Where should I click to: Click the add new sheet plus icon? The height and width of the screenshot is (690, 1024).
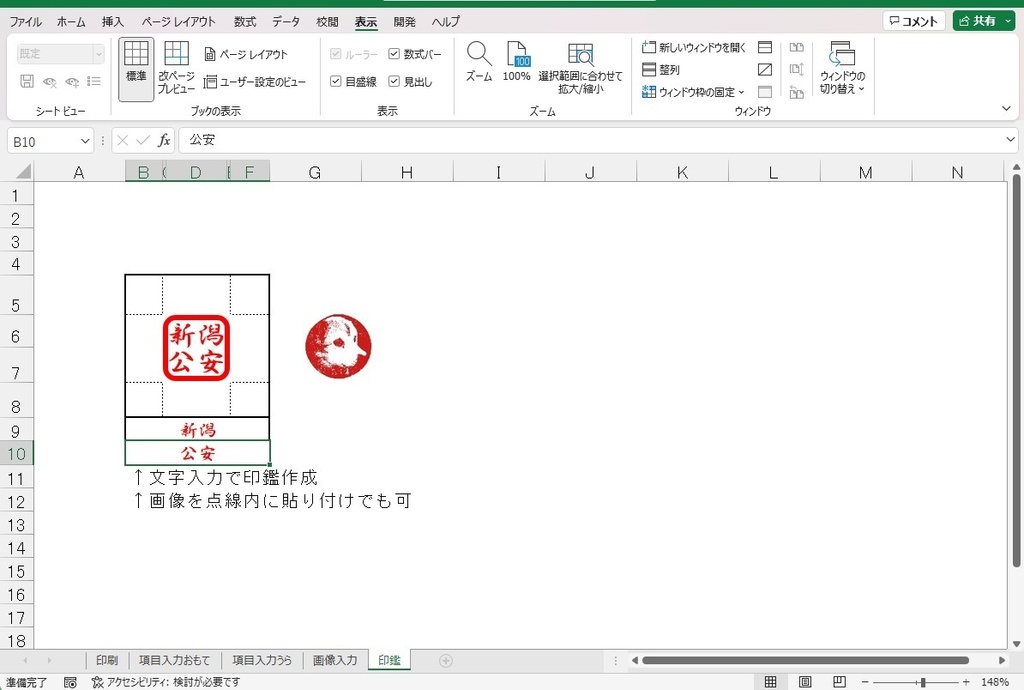pyautogui.click(x=445, y=661)
